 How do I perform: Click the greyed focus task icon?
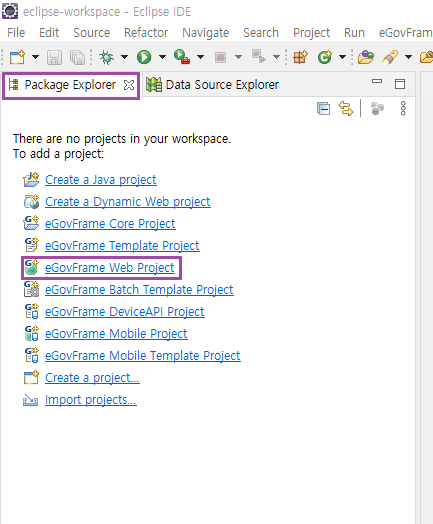378,109
